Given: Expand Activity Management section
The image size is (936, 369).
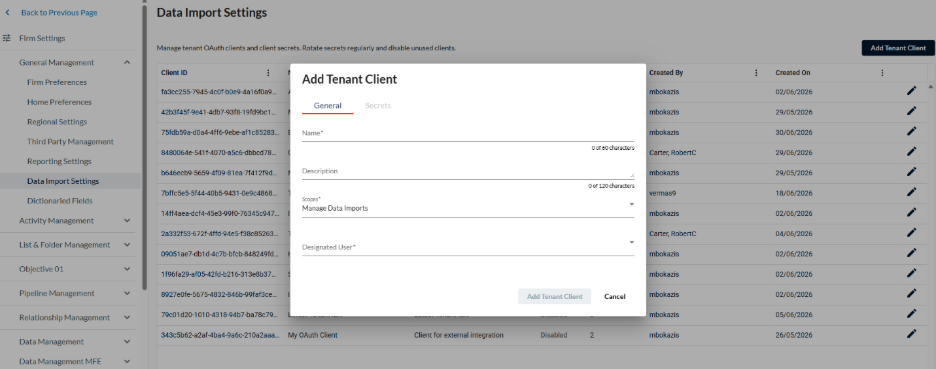Looking at the screenshot, I should 127,220.
